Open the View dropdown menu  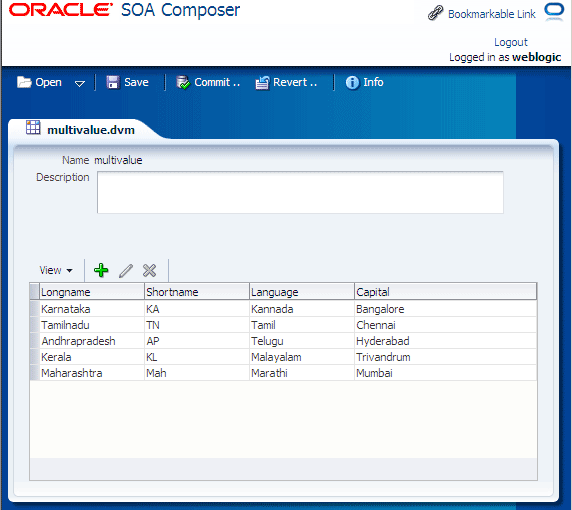pyautogui.click(x=56, y=270)
